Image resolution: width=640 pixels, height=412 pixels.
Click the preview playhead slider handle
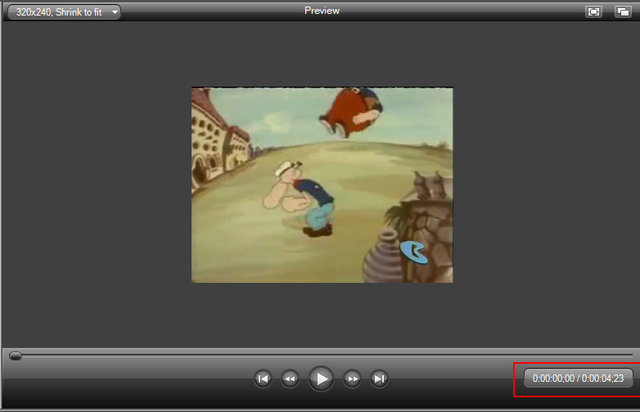click(15, 356)
